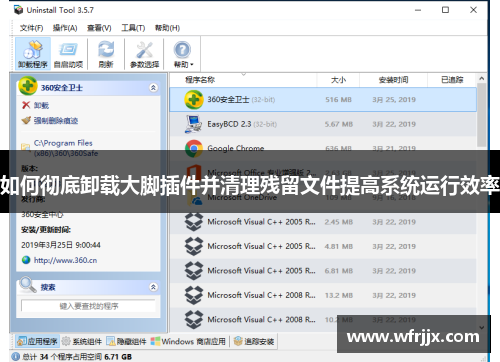Image resolution: width=500 pixels, height=362 pixels.
Task: Click the 强制删除痕迹 force removal link
Action: [x=56, y=121]
